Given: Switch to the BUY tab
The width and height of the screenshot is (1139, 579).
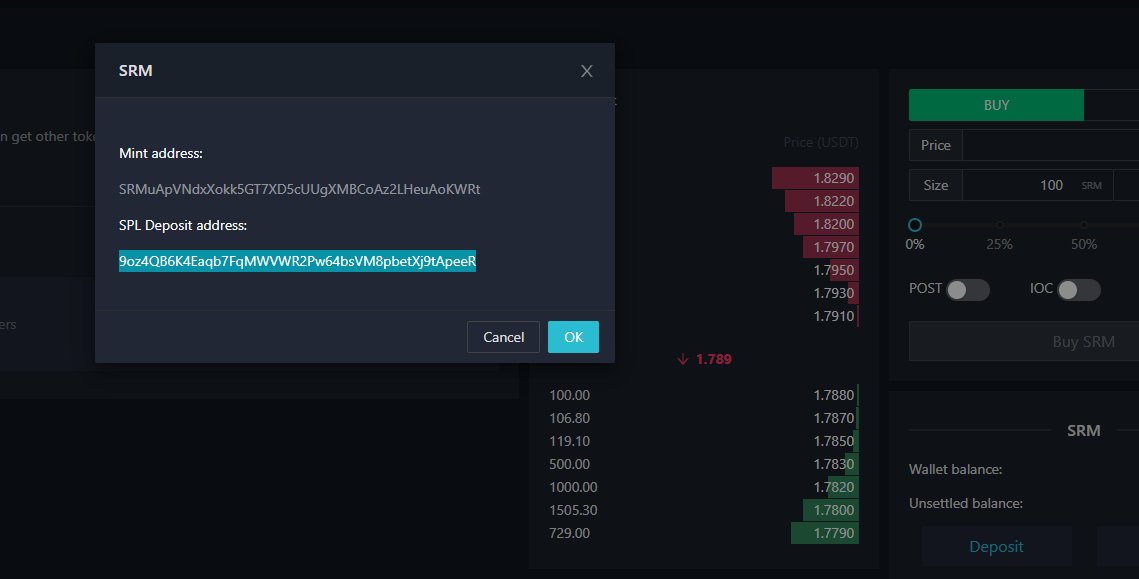Looking at the screenshot, I should [x=996, y=105].
